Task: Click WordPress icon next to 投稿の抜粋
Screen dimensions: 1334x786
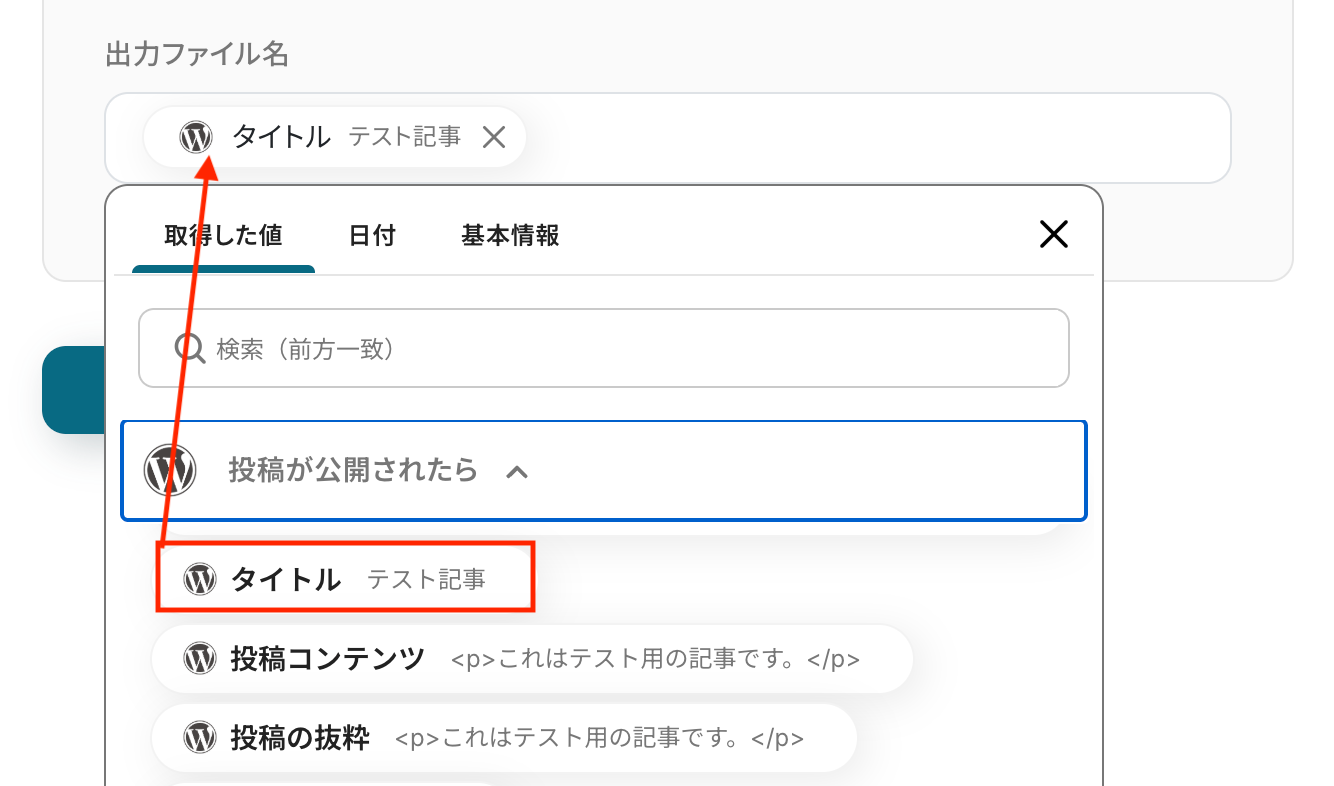Action: click(200, 738)
